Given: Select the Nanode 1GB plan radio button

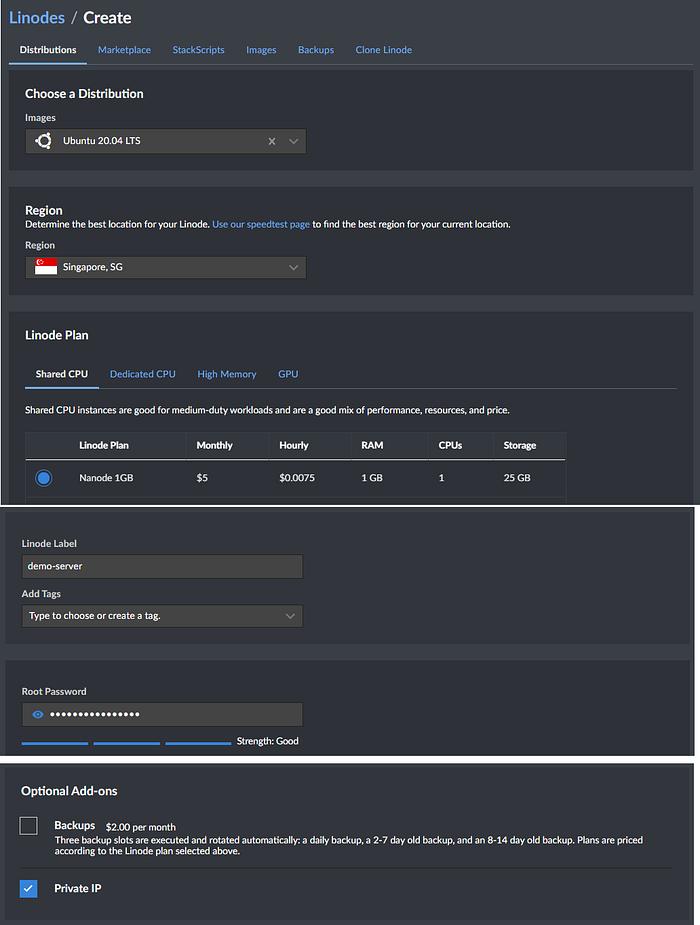Looking at the screenshot, I should click(44, 478).
